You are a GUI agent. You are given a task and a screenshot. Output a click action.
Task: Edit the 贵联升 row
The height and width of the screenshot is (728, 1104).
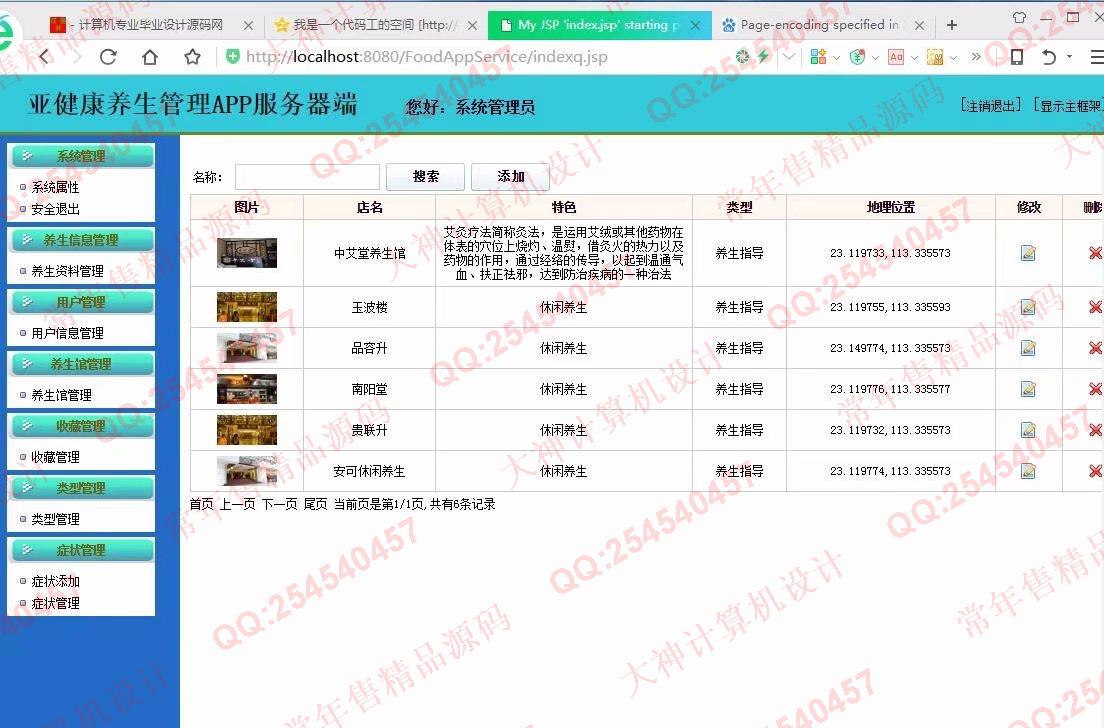click(x=1028, y=429)
